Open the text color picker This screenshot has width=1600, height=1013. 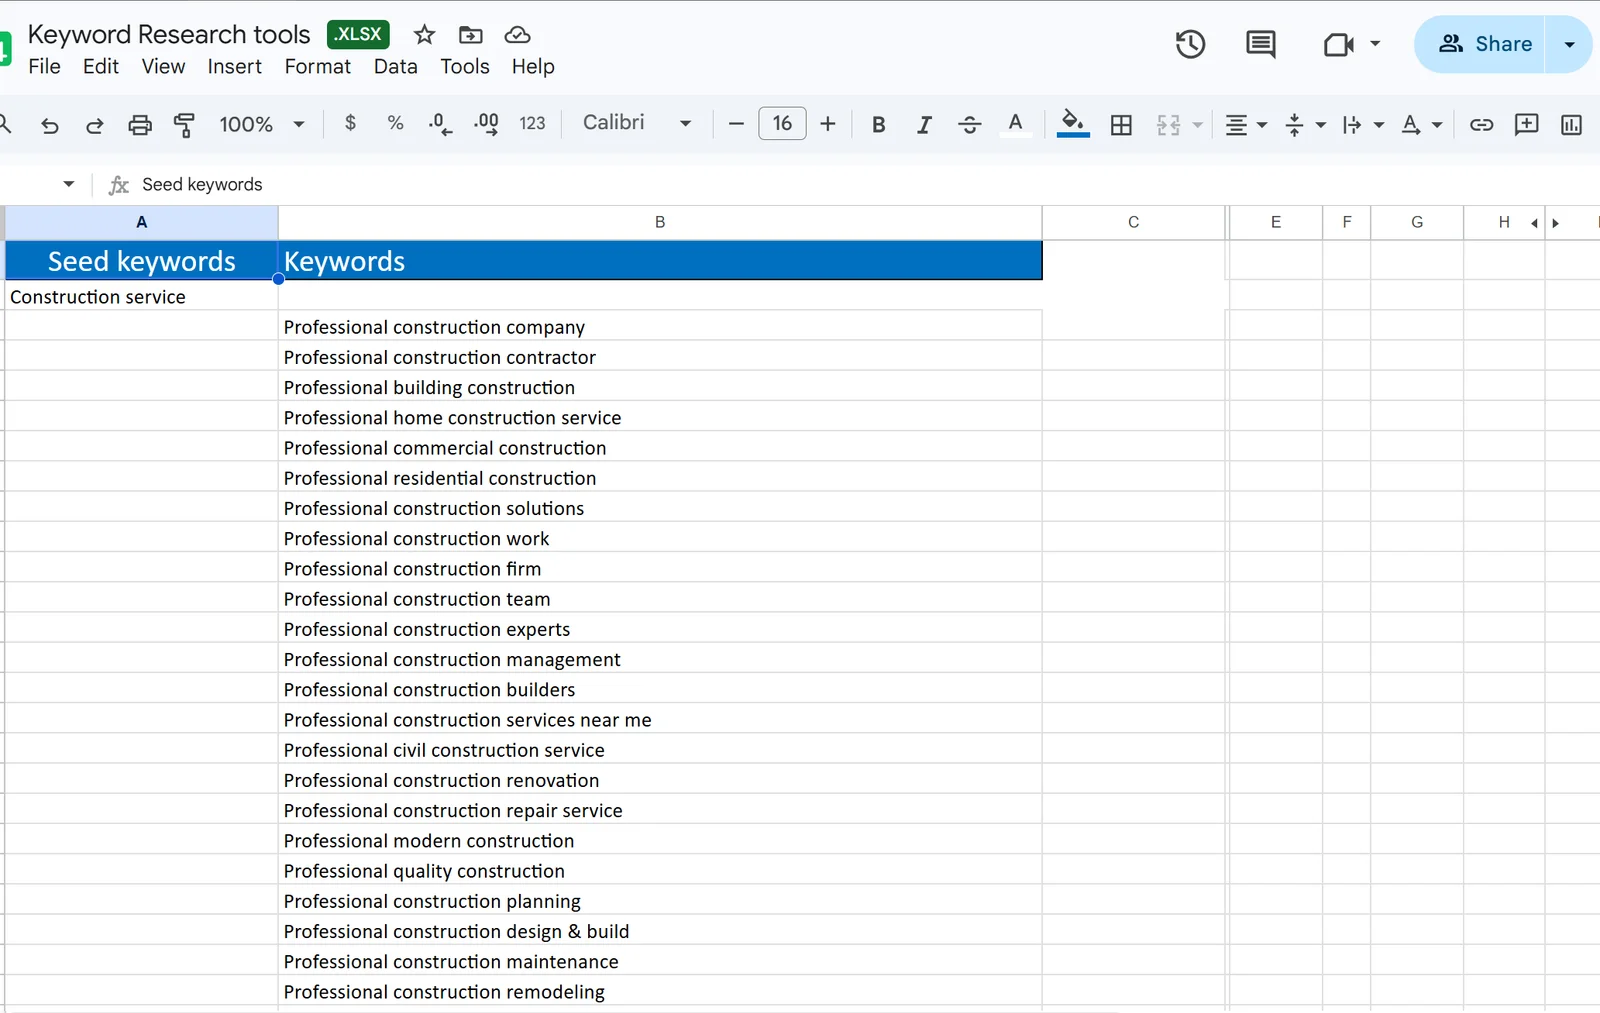[1015, 124]
